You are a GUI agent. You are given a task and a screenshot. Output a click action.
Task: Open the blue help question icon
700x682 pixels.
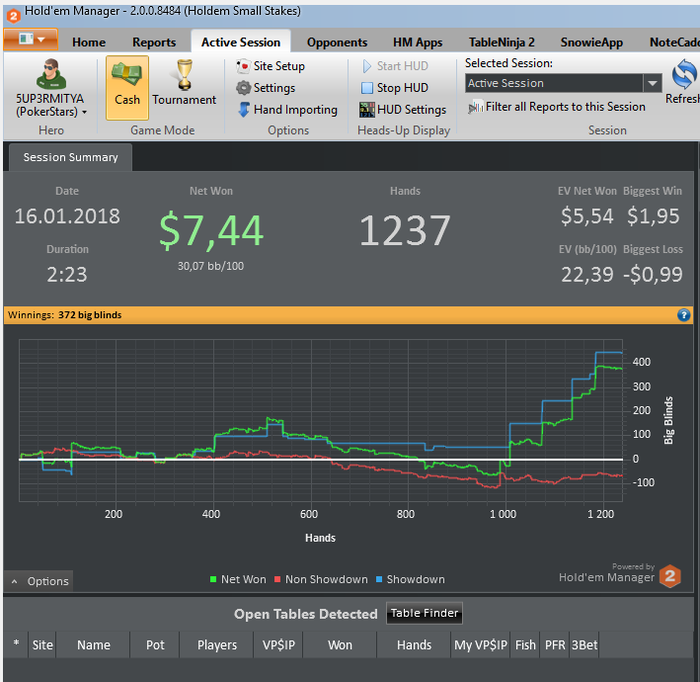click(x=683, y=315)
